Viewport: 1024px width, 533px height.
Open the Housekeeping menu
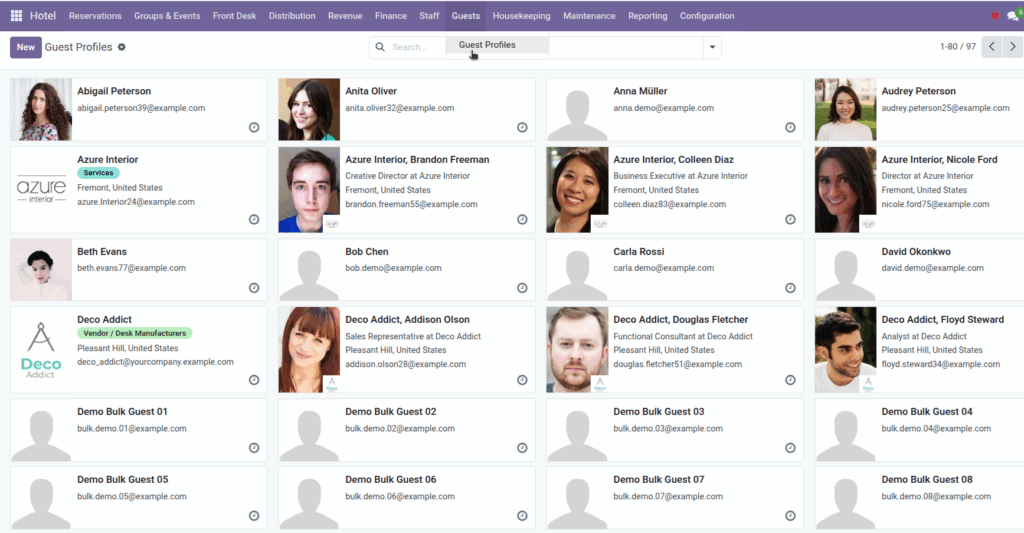click(521, 16)
